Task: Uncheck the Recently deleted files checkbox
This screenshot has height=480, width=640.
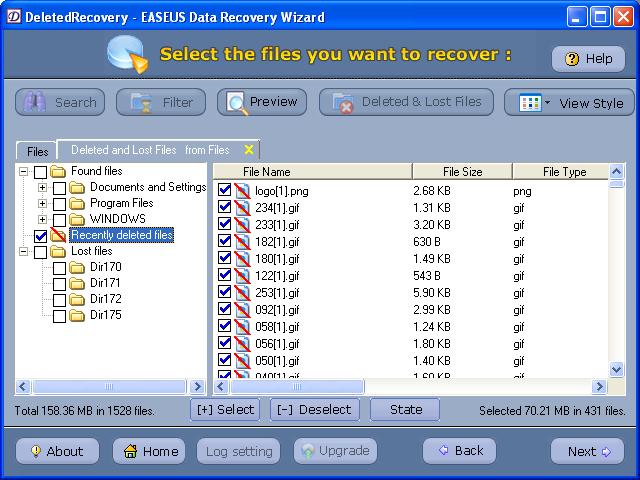Action: point(40,236)
